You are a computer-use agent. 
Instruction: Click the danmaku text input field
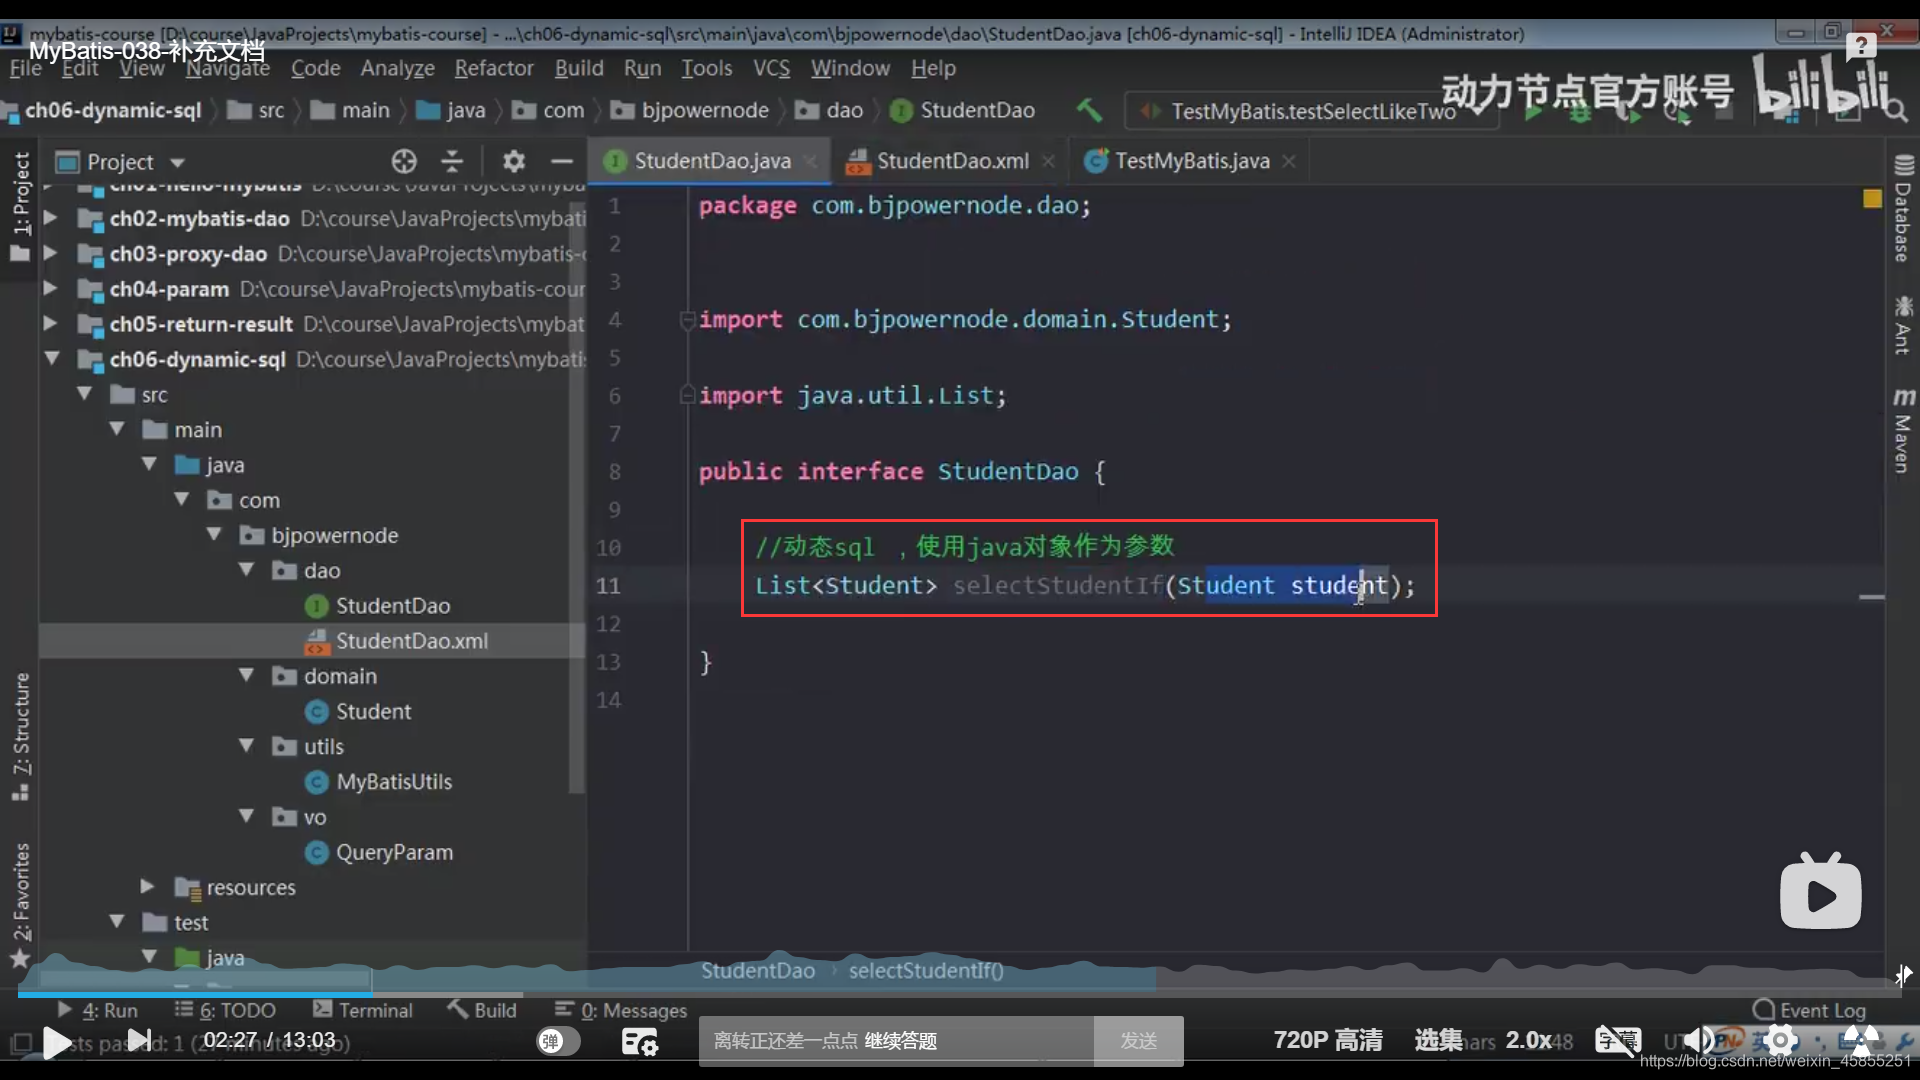point(896,1041)
